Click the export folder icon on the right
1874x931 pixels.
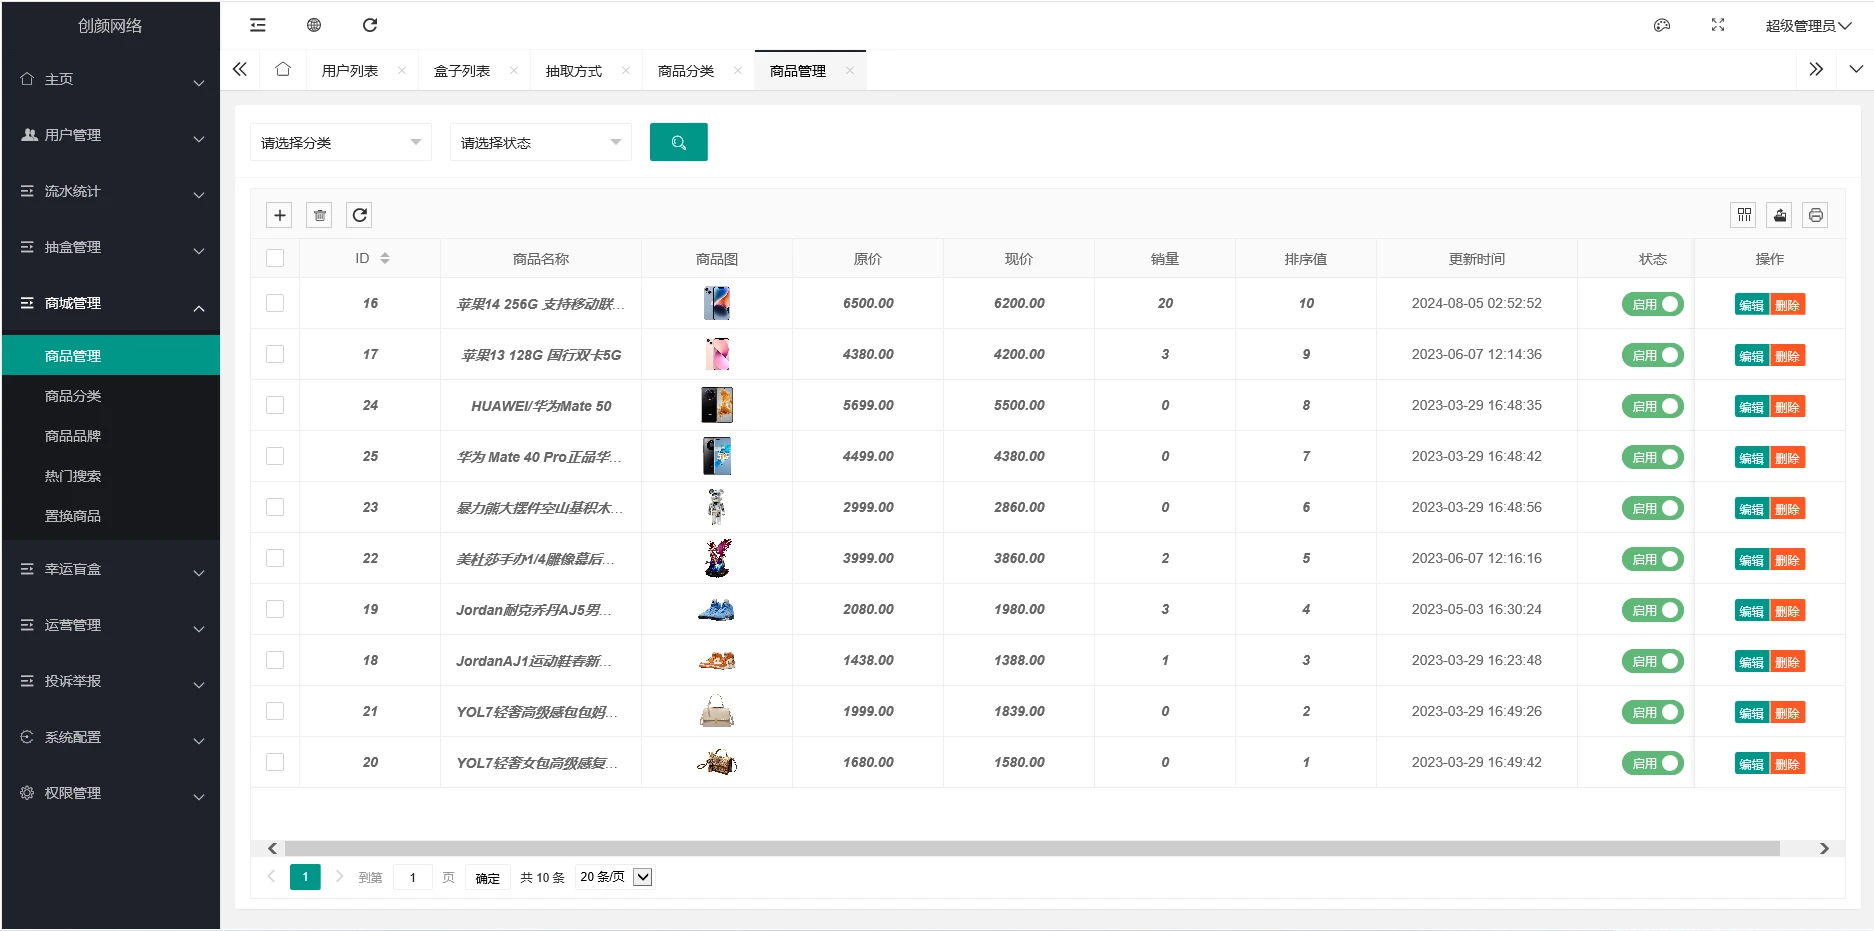click(x=1780, y=214)
